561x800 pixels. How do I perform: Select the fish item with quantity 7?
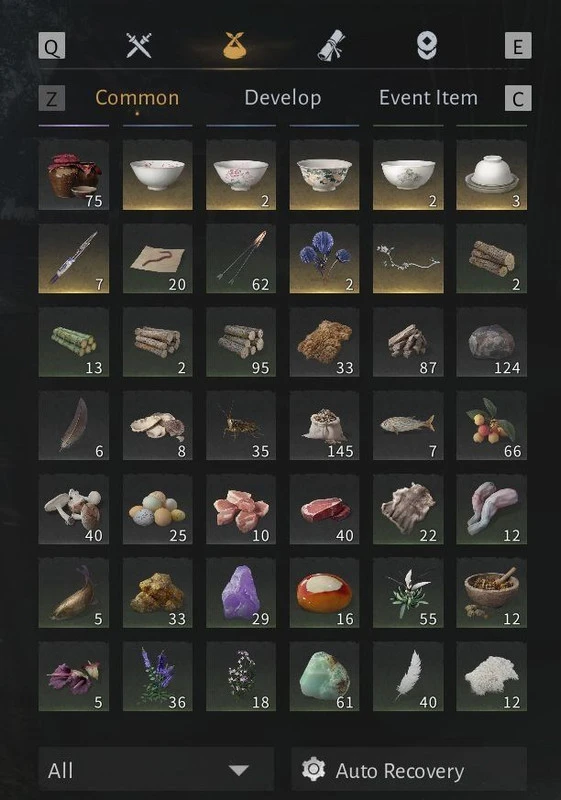pos(408,426)
